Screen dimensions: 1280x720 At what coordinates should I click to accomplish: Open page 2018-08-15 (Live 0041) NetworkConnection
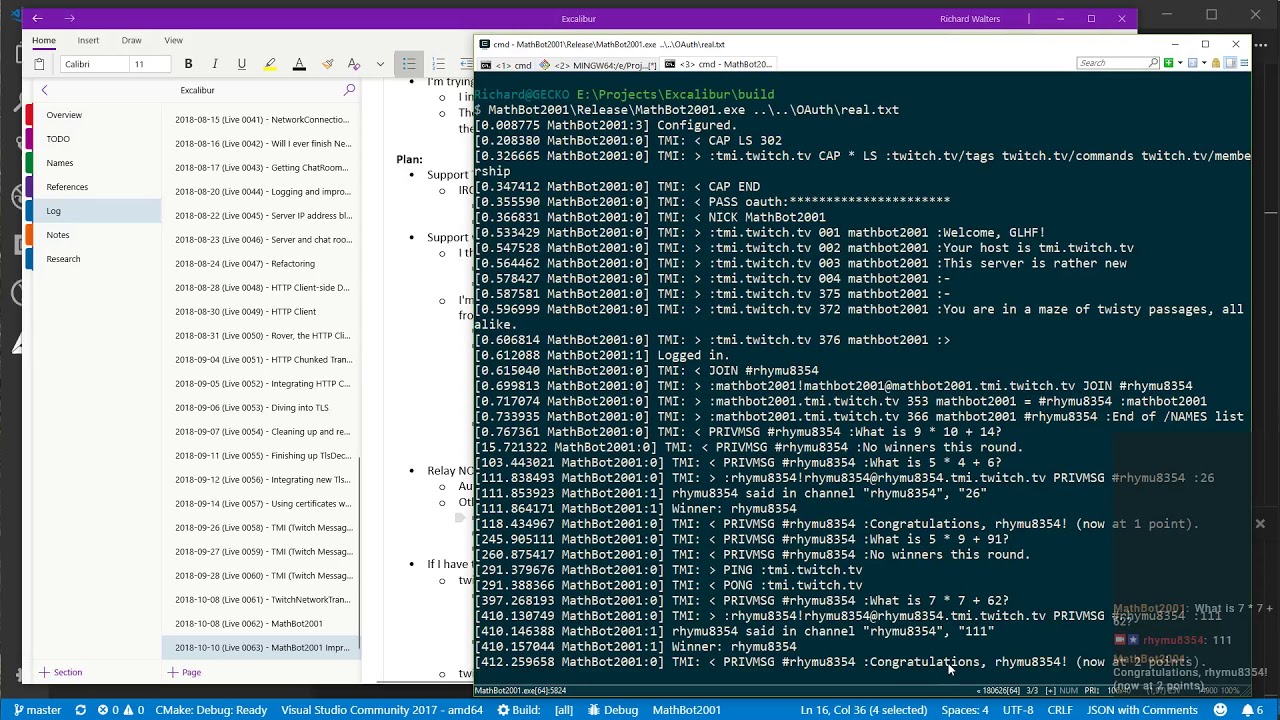(x=261, y=120)
